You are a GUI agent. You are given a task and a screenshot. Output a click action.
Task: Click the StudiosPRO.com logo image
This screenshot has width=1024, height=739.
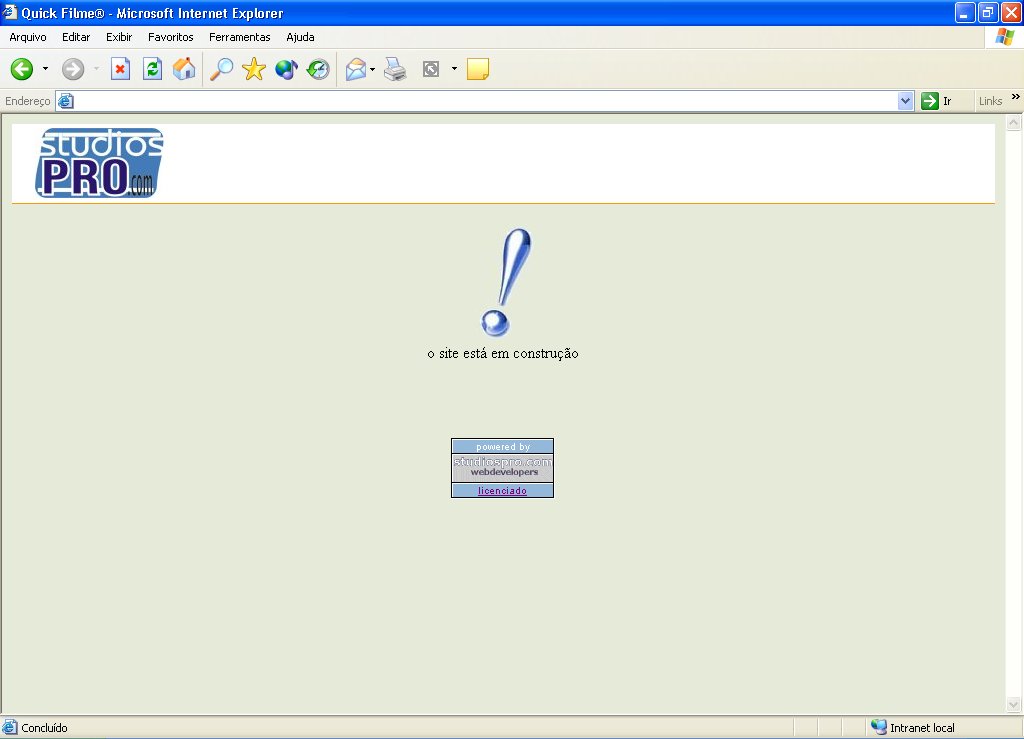coord(99,162)
